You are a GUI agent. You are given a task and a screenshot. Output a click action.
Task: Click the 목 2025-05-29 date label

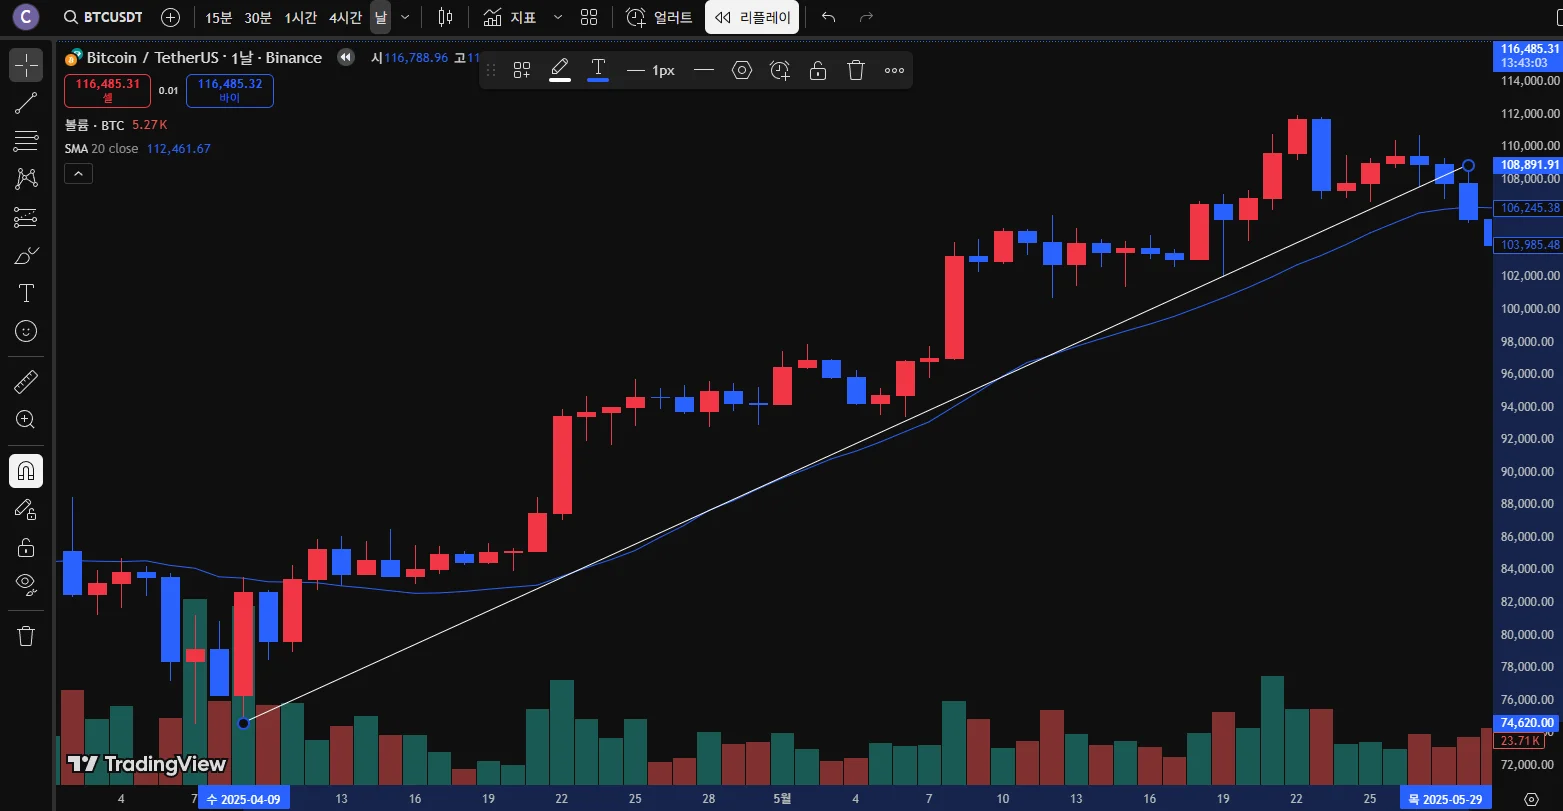(1447, 799)
